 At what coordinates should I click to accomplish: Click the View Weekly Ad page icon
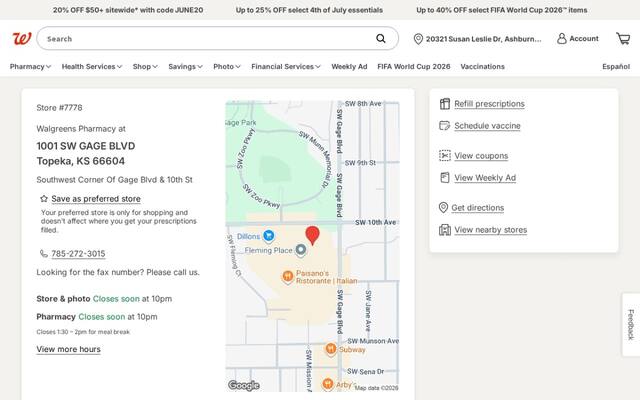tap(444, 178)
